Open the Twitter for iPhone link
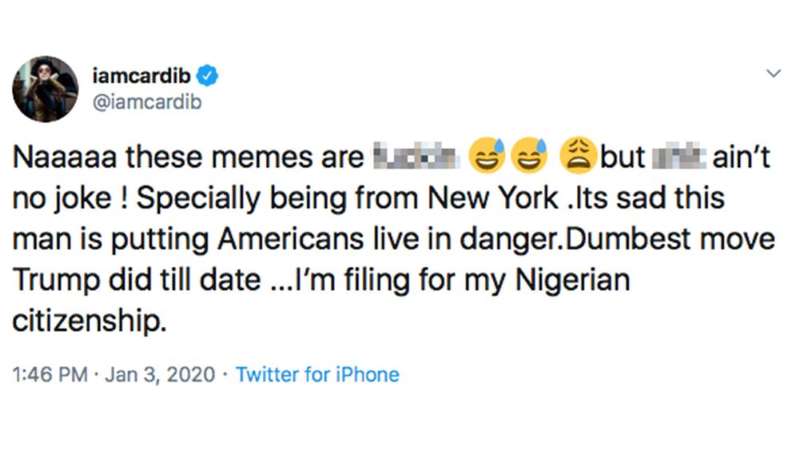 pos(317,375)
